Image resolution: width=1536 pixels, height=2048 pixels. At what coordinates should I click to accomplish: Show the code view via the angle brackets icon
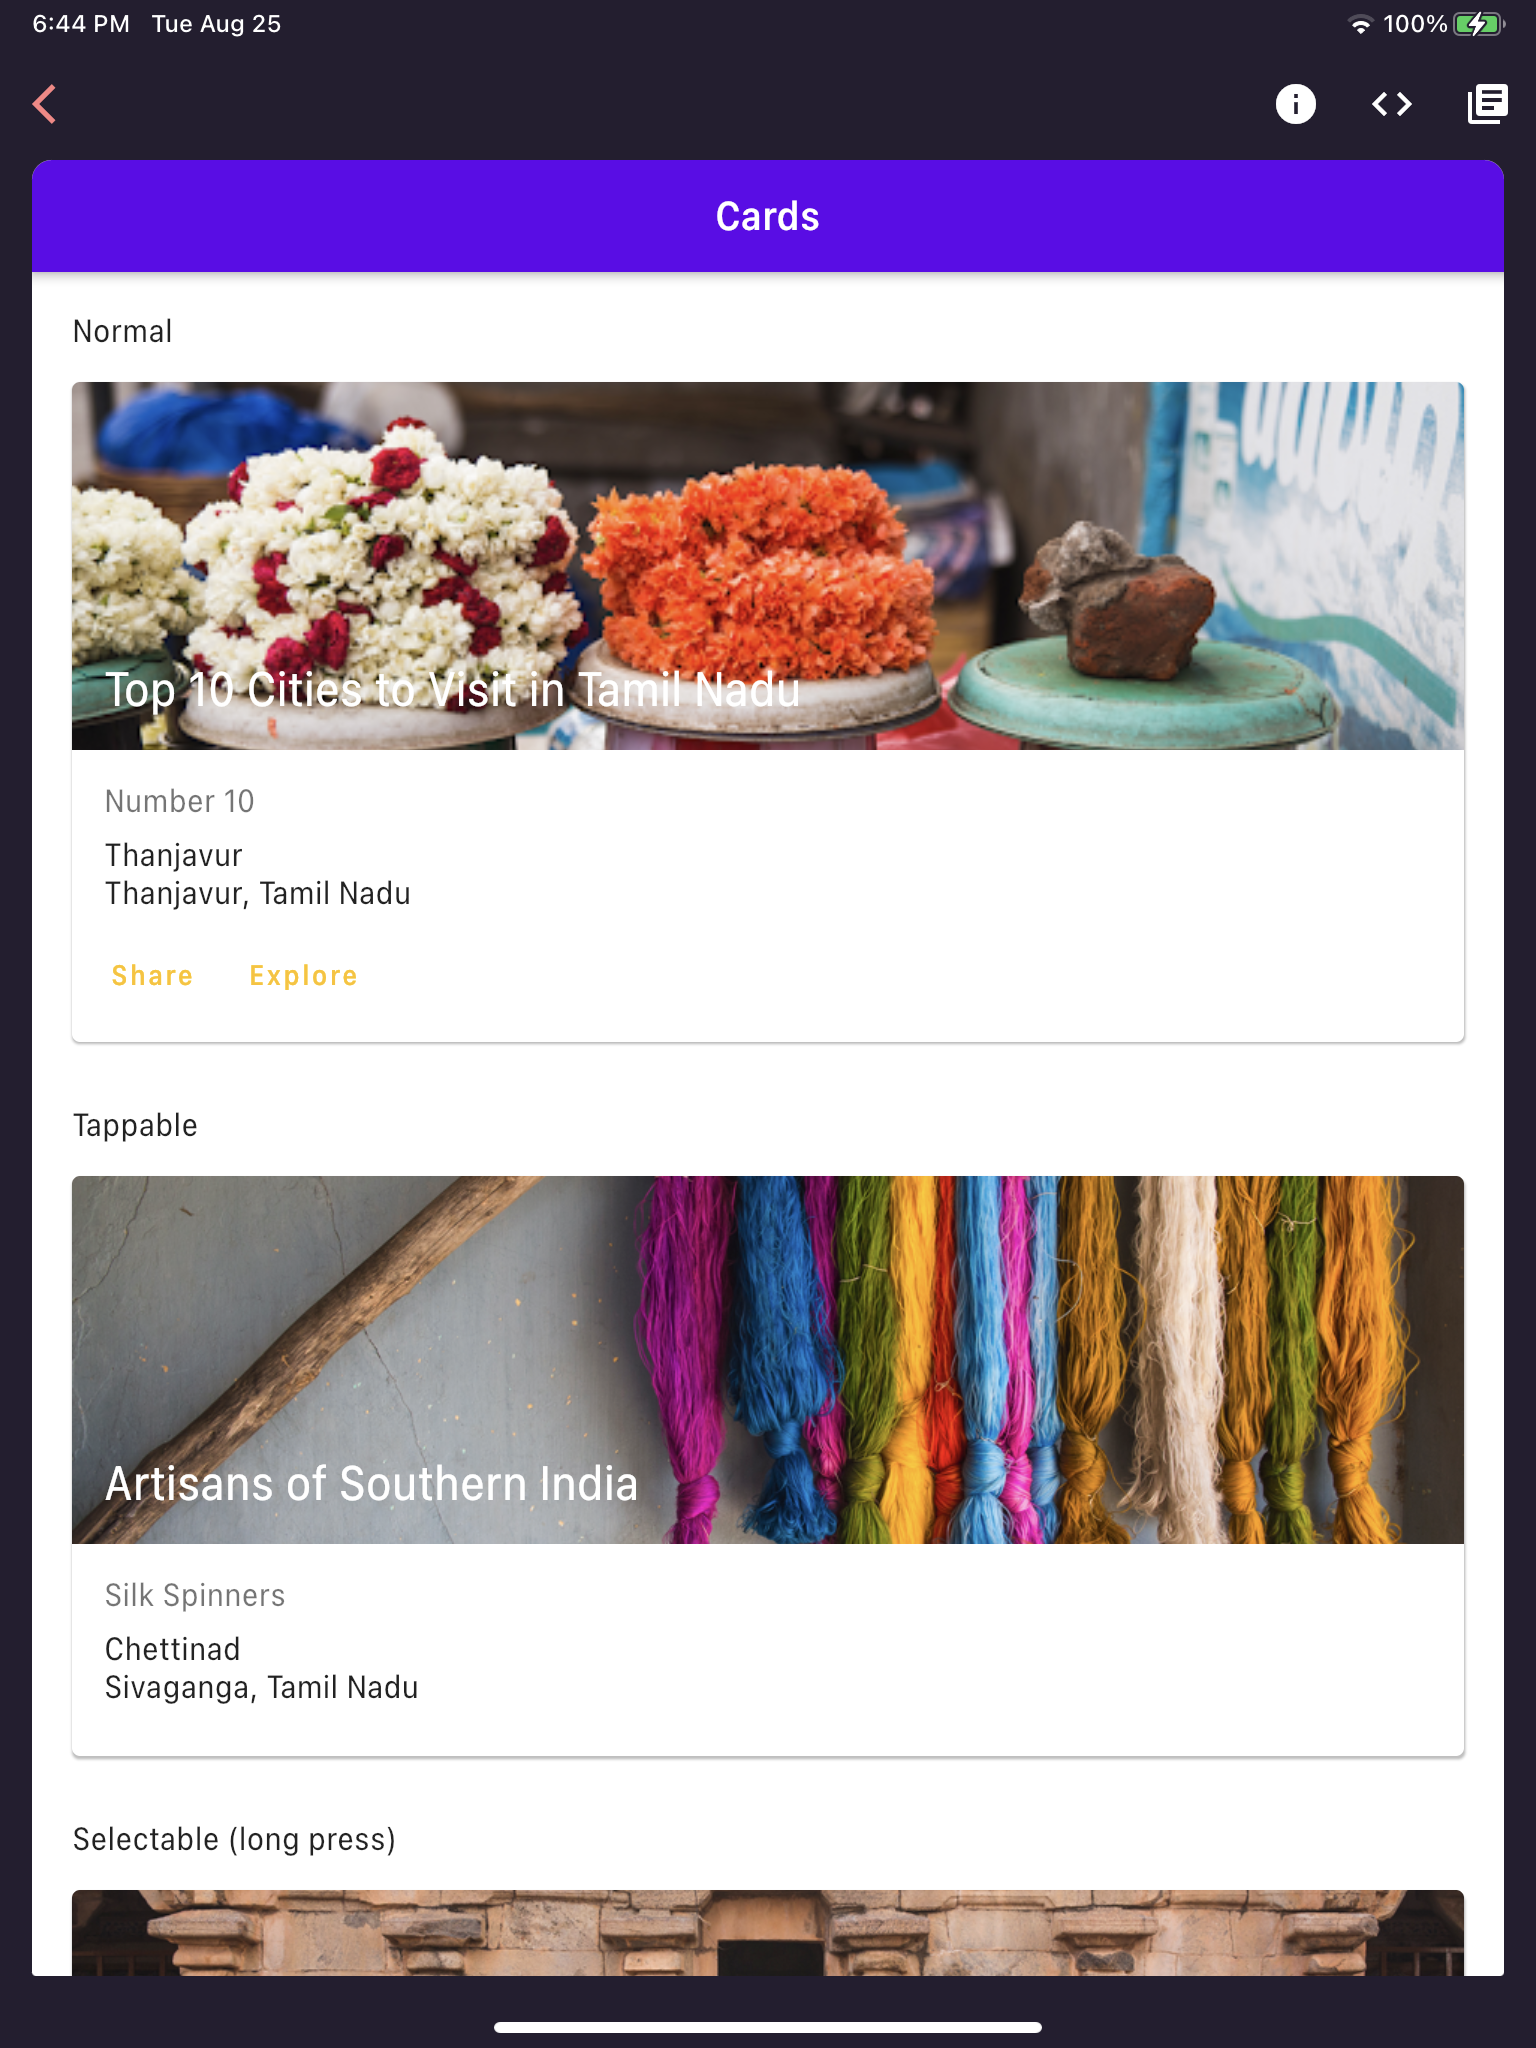(x=1391, y=104)
